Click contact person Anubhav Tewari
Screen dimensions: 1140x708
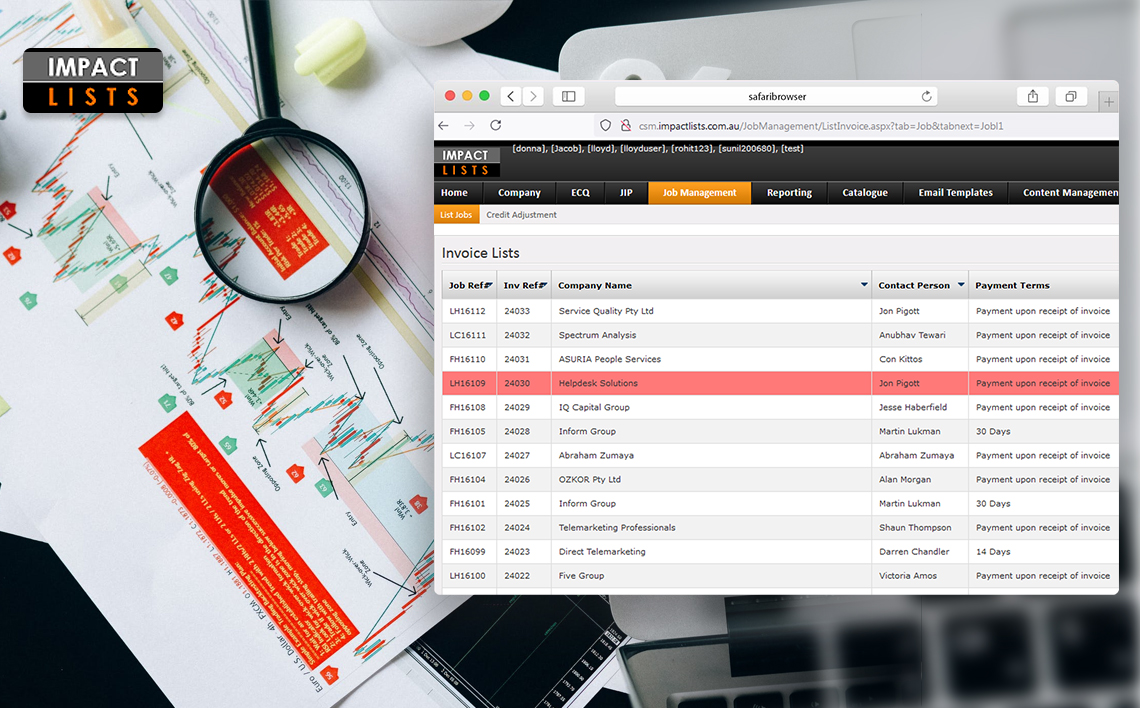[912, 335]
